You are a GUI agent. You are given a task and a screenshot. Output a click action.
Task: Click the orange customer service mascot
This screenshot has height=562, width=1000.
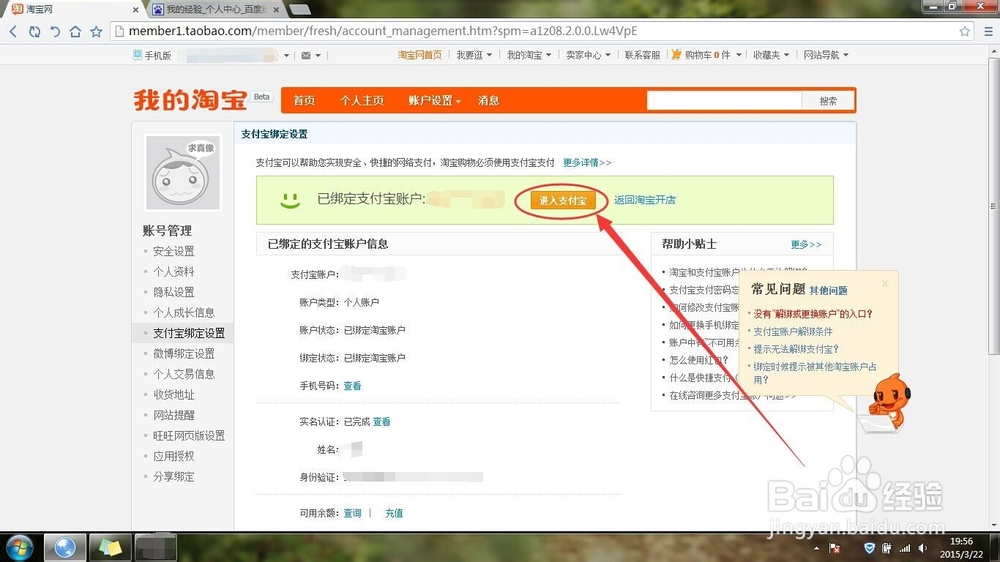coord(890,402)
